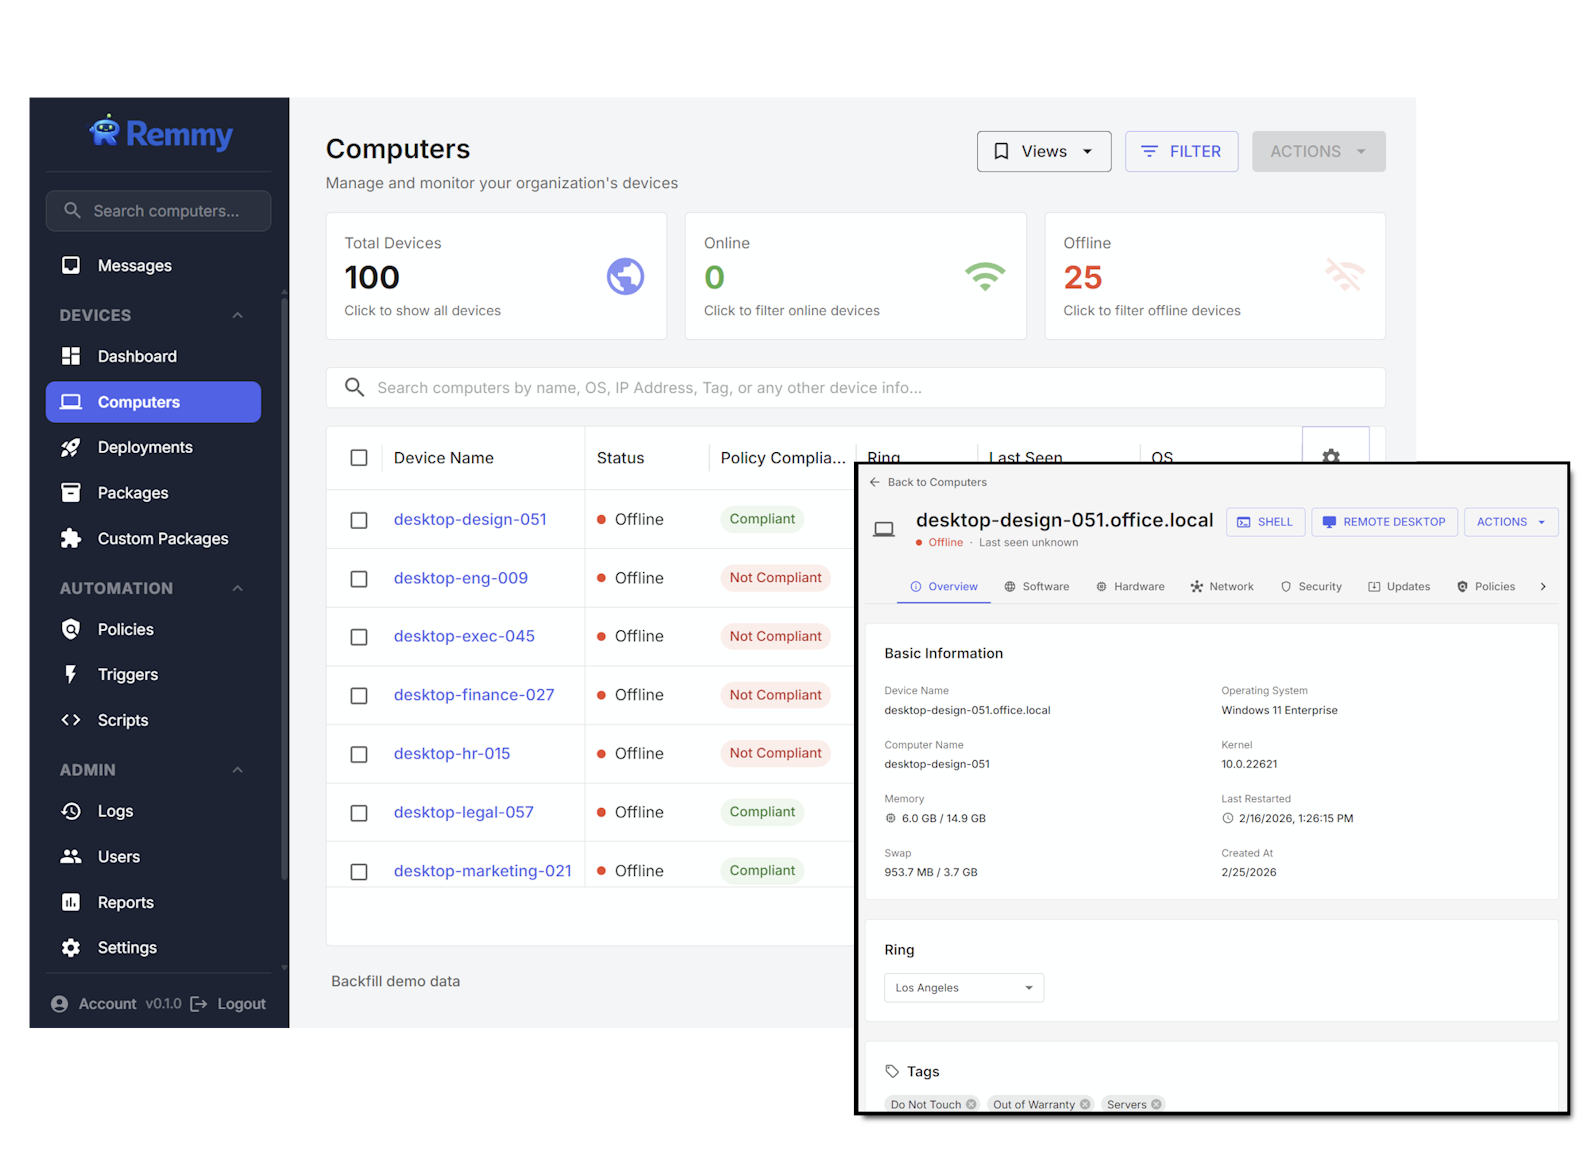This screenshot has height=1161, width=1593.
Task: Click the Deployments rocket icon
Action: tap(71, 448)
